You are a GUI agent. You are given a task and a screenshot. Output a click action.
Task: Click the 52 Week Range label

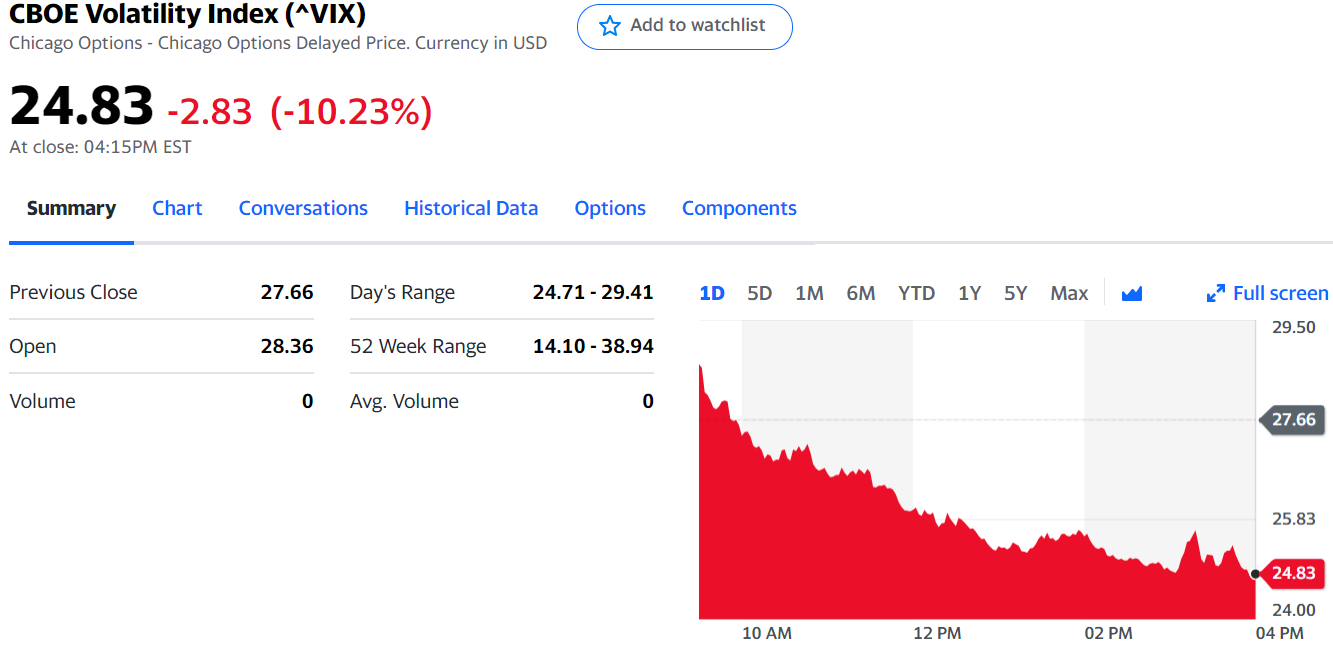418,347
